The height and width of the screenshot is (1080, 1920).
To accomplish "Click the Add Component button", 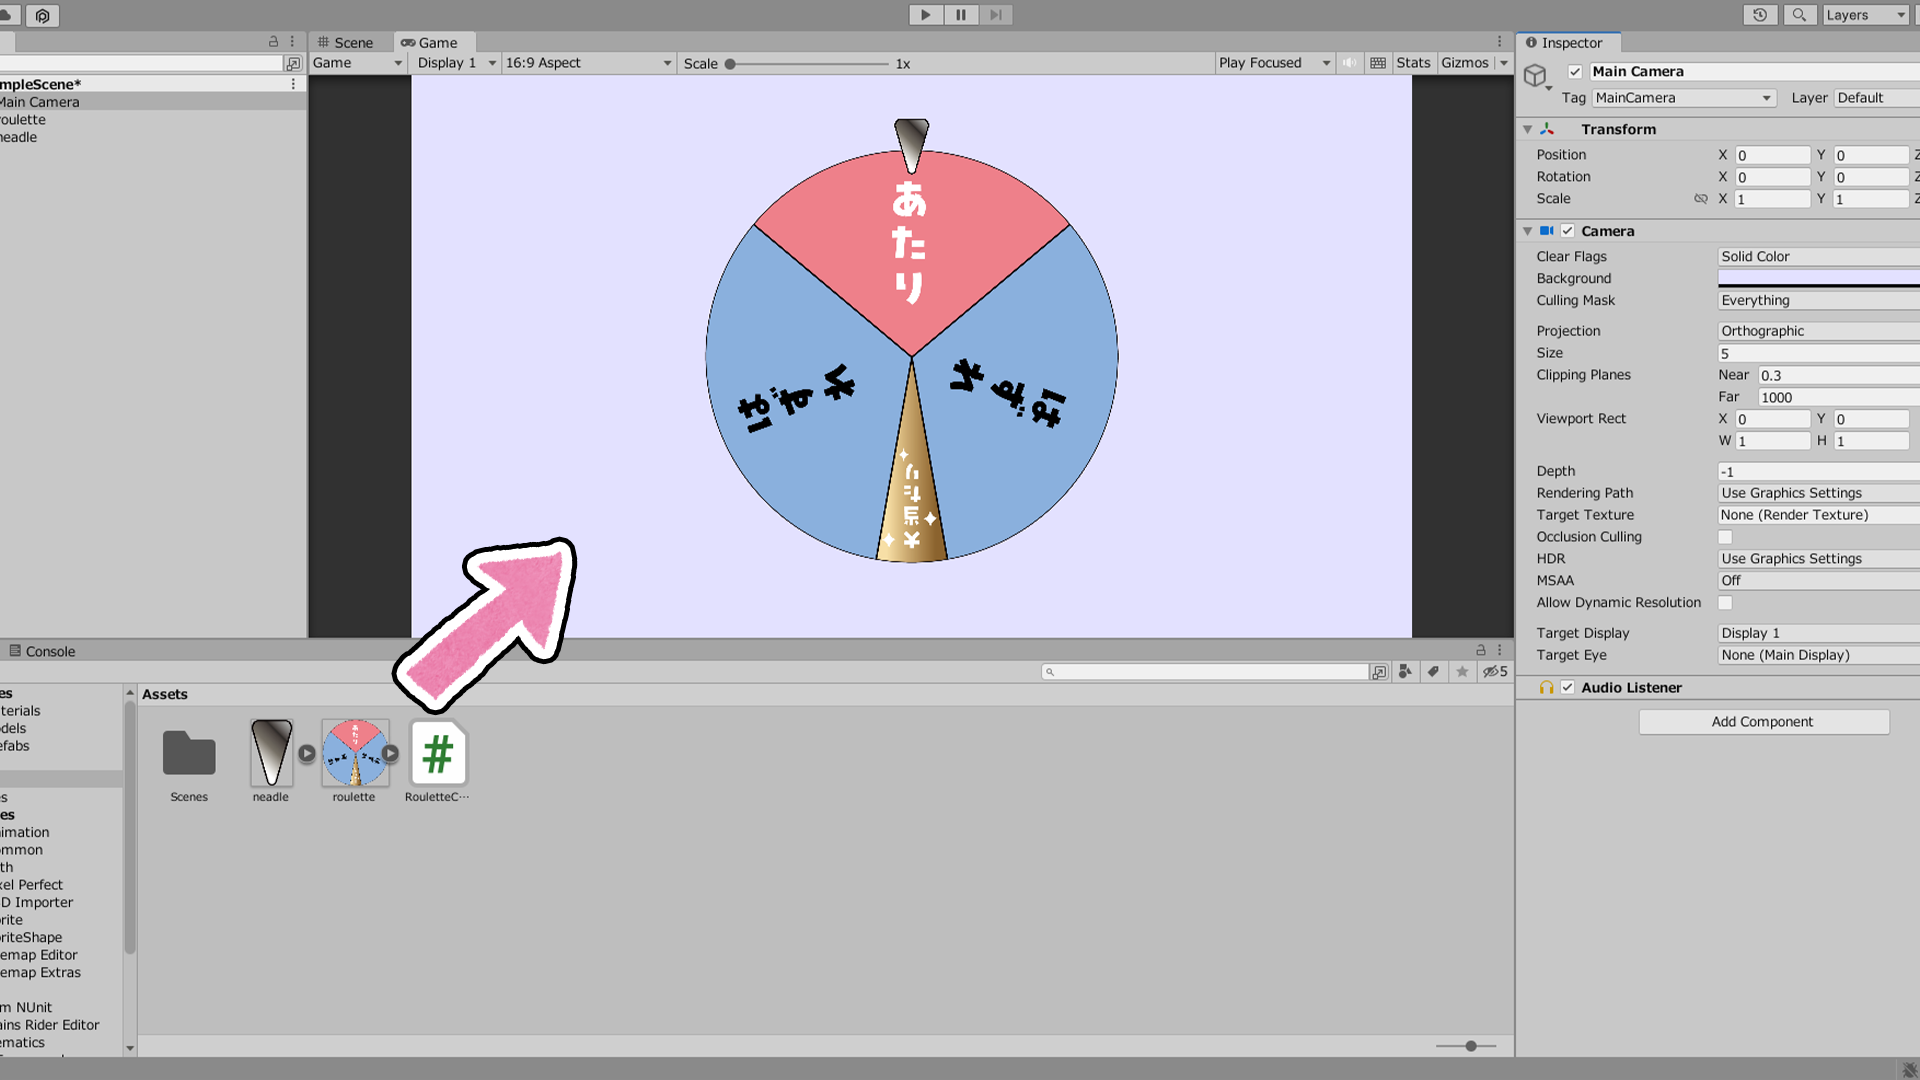I will (x=1763, y=721).
